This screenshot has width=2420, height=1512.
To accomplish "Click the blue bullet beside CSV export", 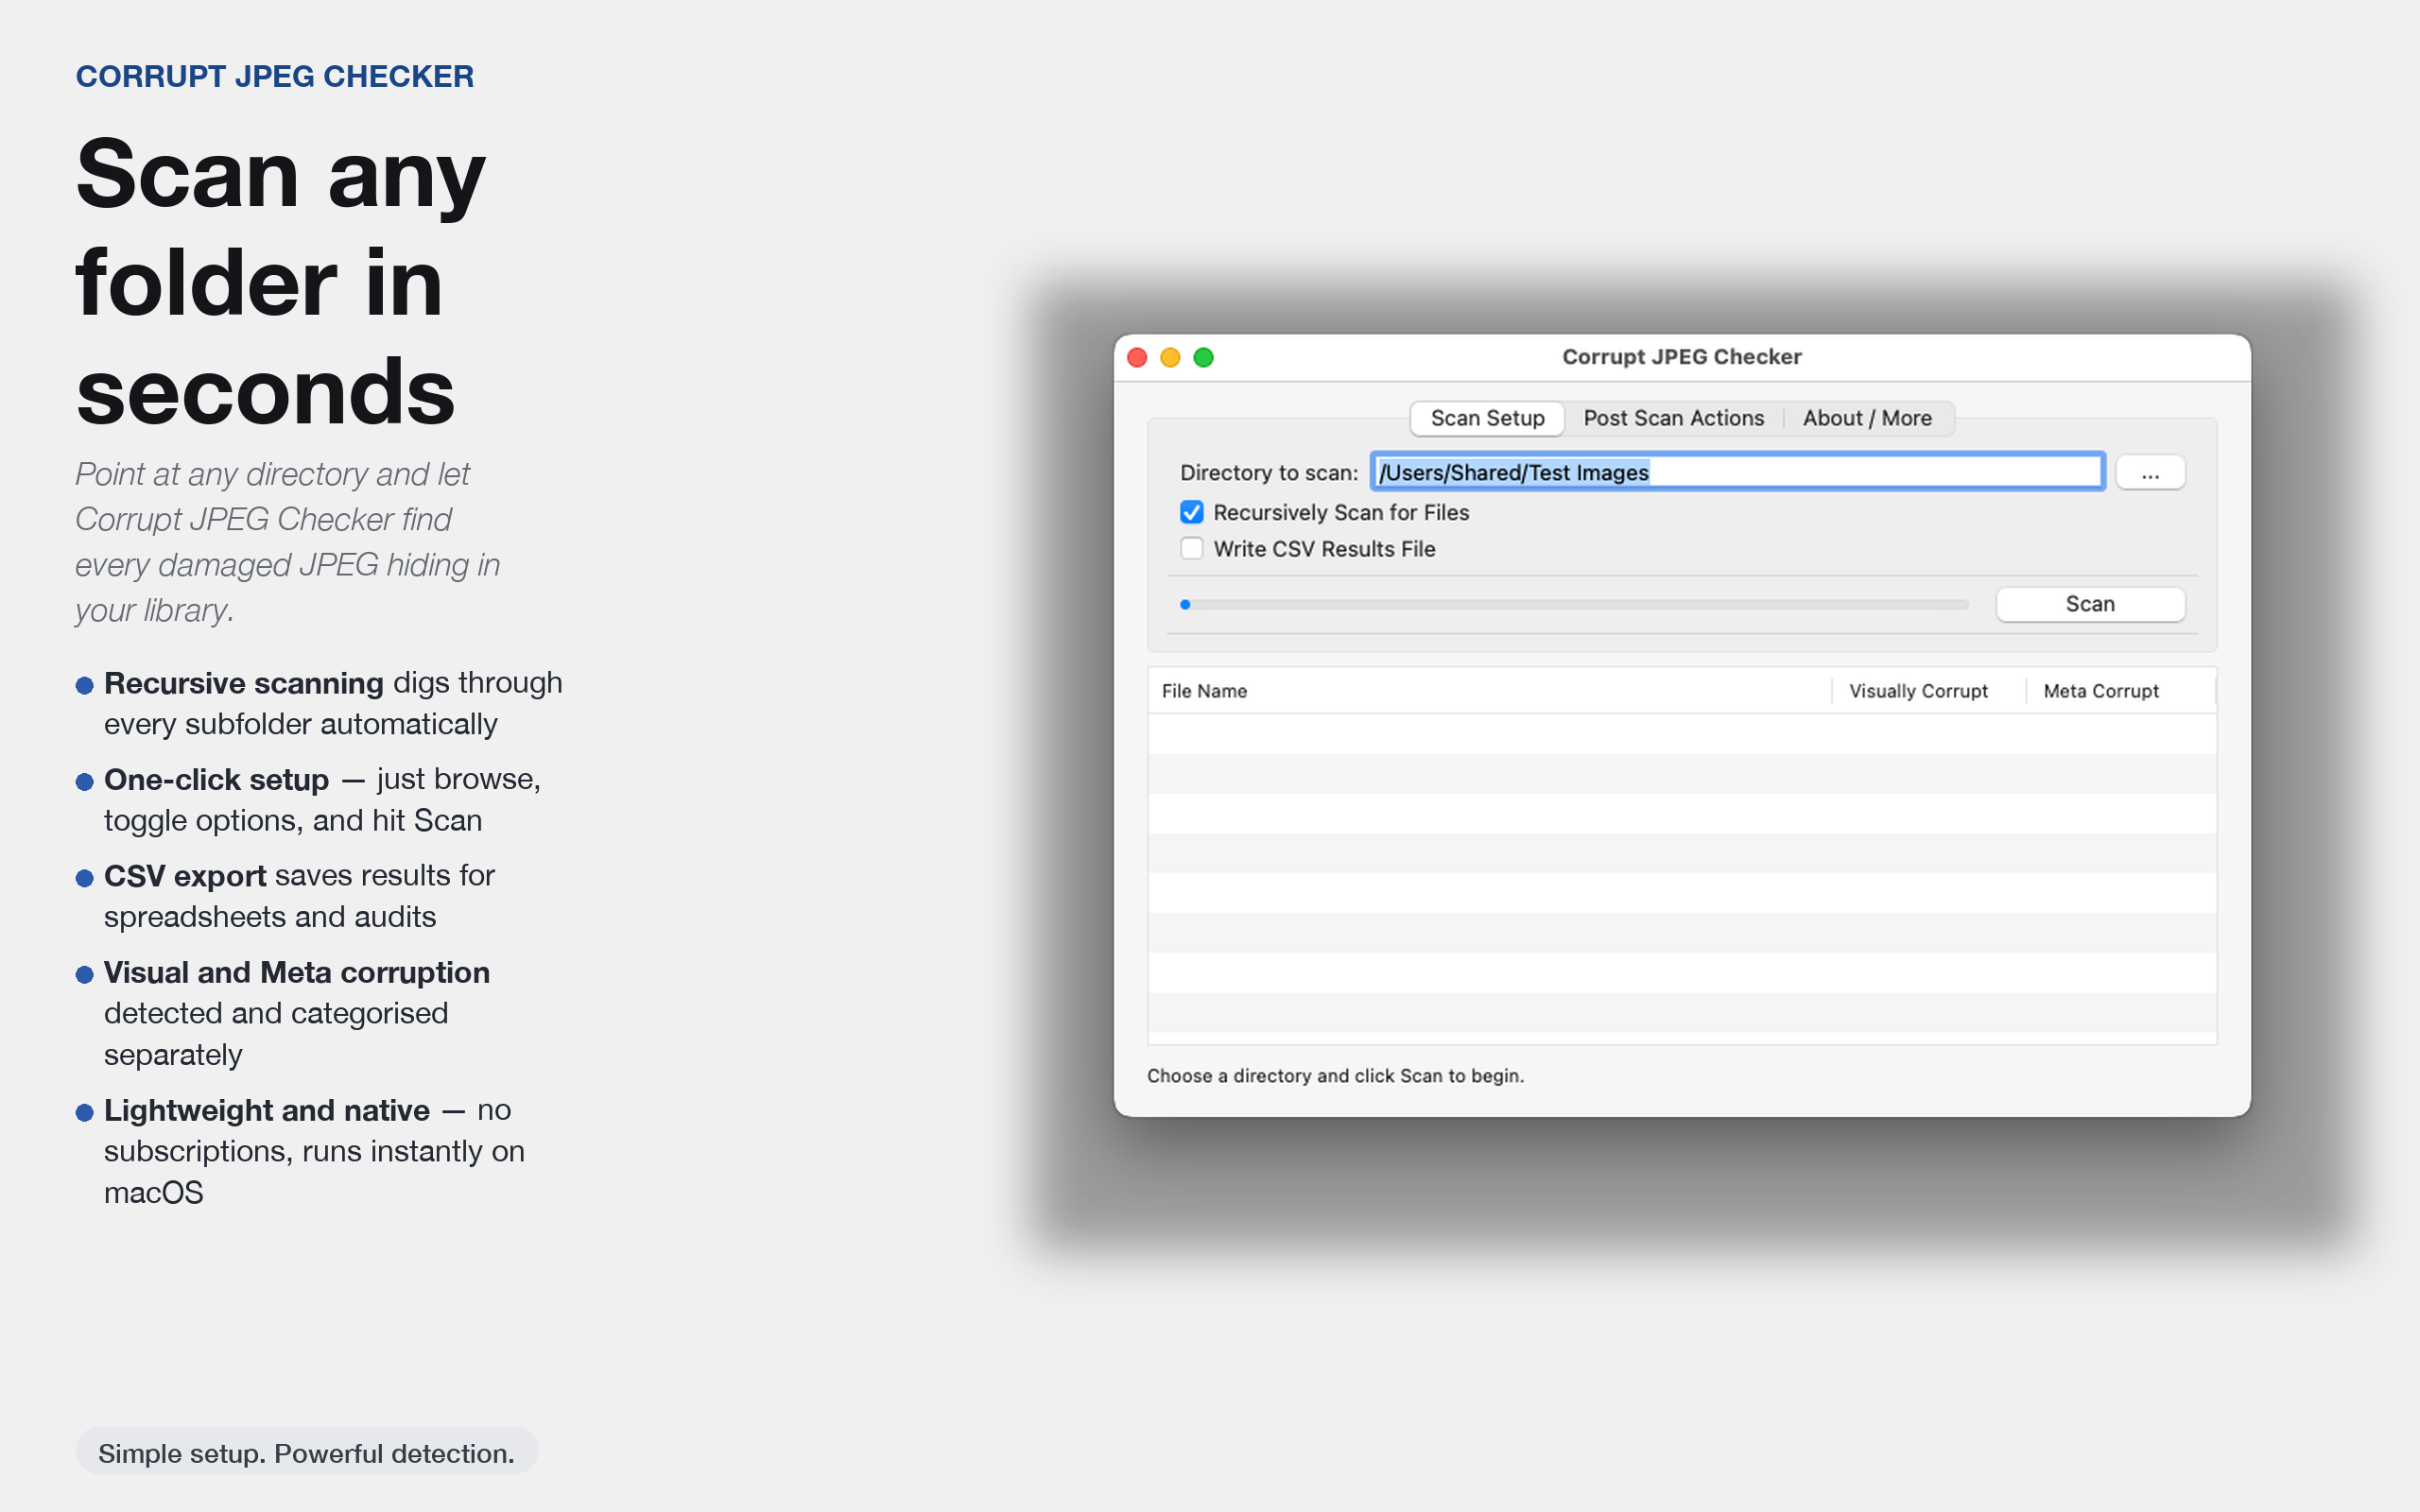I will point(84,878).
